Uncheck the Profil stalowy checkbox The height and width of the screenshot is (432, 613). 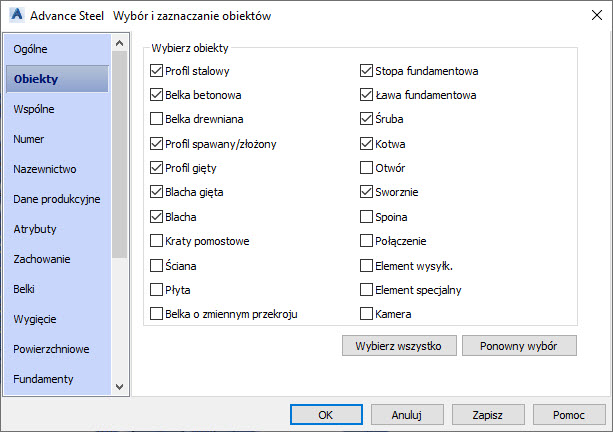pos(157,72)
